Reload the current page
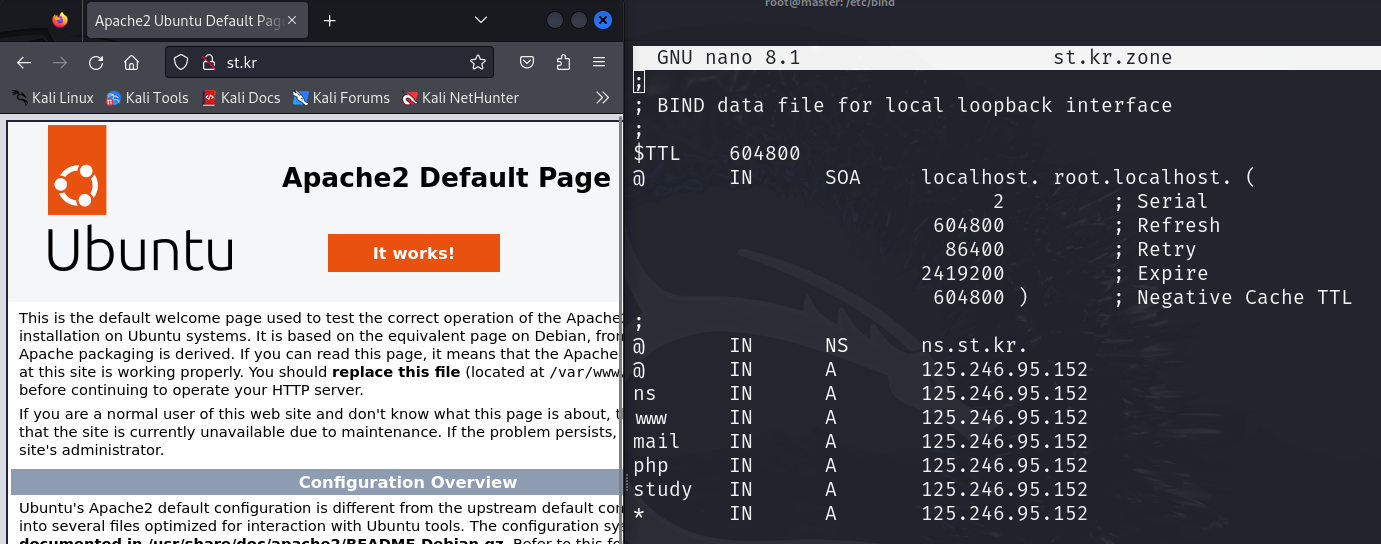This screenshot has height=544, width=1381. pos(96,62)
